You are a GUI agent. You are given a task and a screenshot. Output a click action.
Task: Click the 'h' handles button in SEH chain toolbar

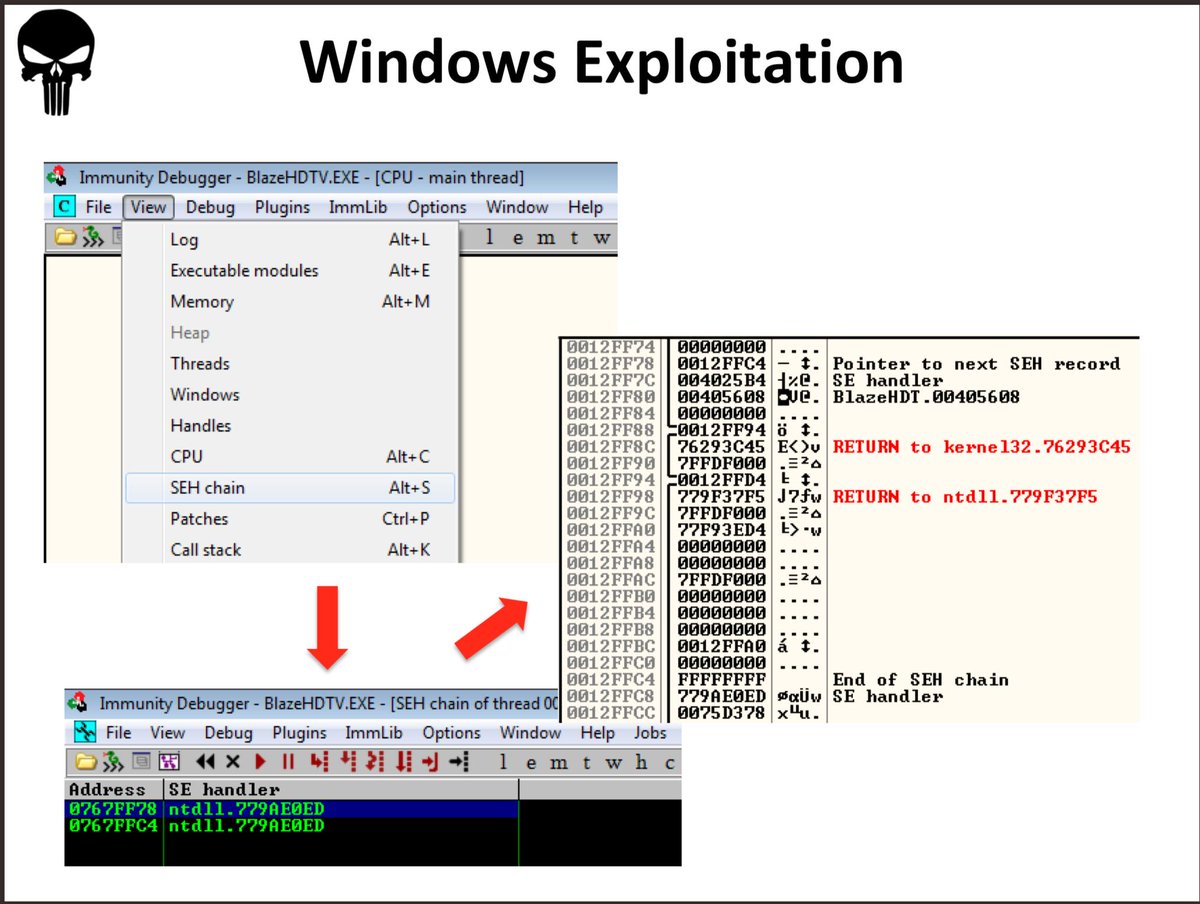pyautogui.click(x=641, y=762)
